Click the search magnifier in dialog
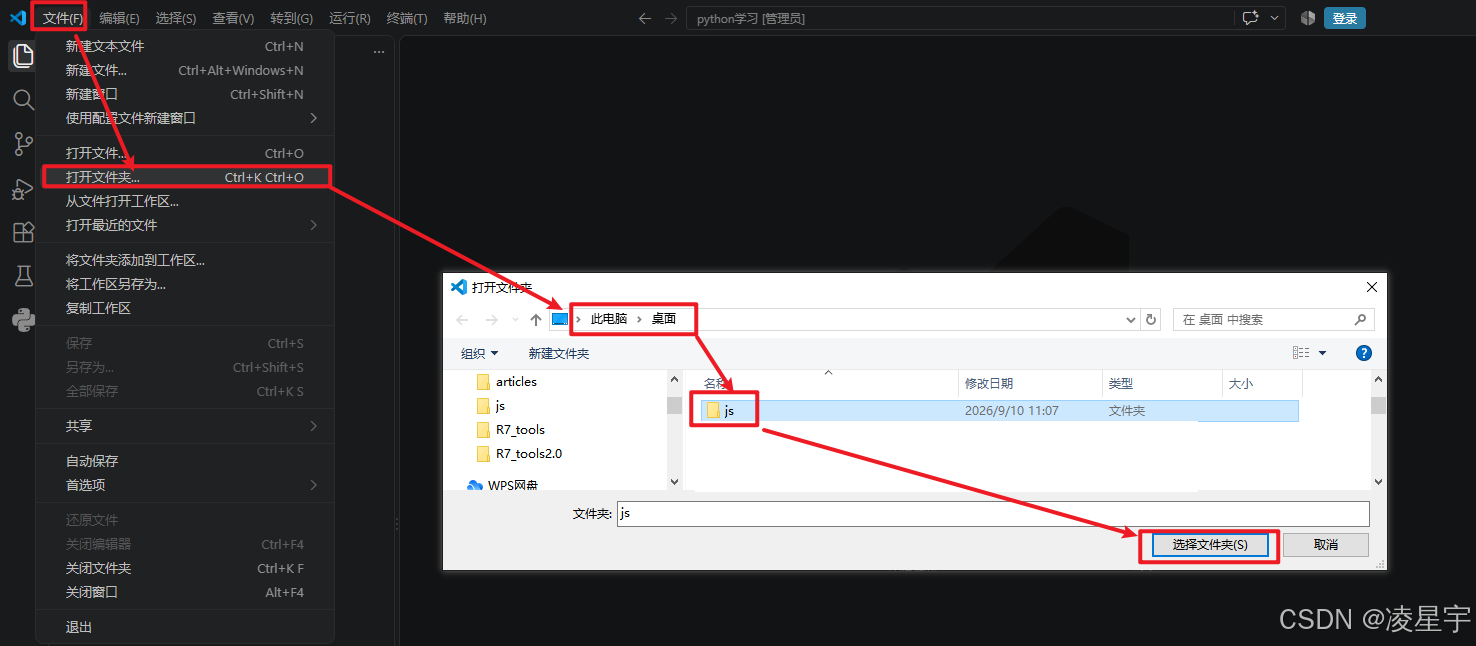 click(x=1360, y=320)
